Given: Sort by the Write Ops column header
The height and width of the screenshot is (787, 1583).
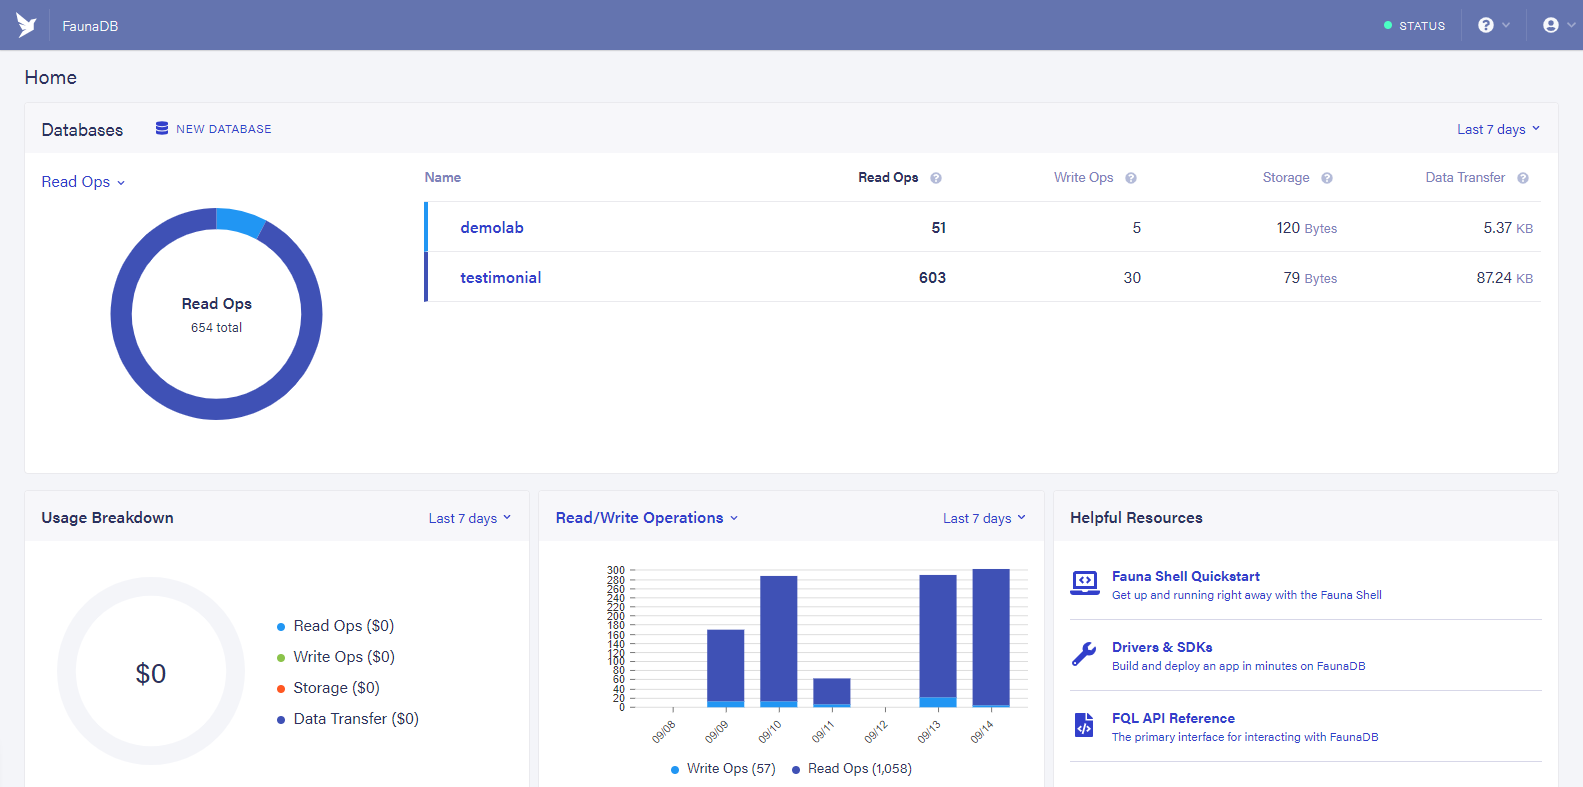Looking at the screenshot, I should [x=1083, y=177].
